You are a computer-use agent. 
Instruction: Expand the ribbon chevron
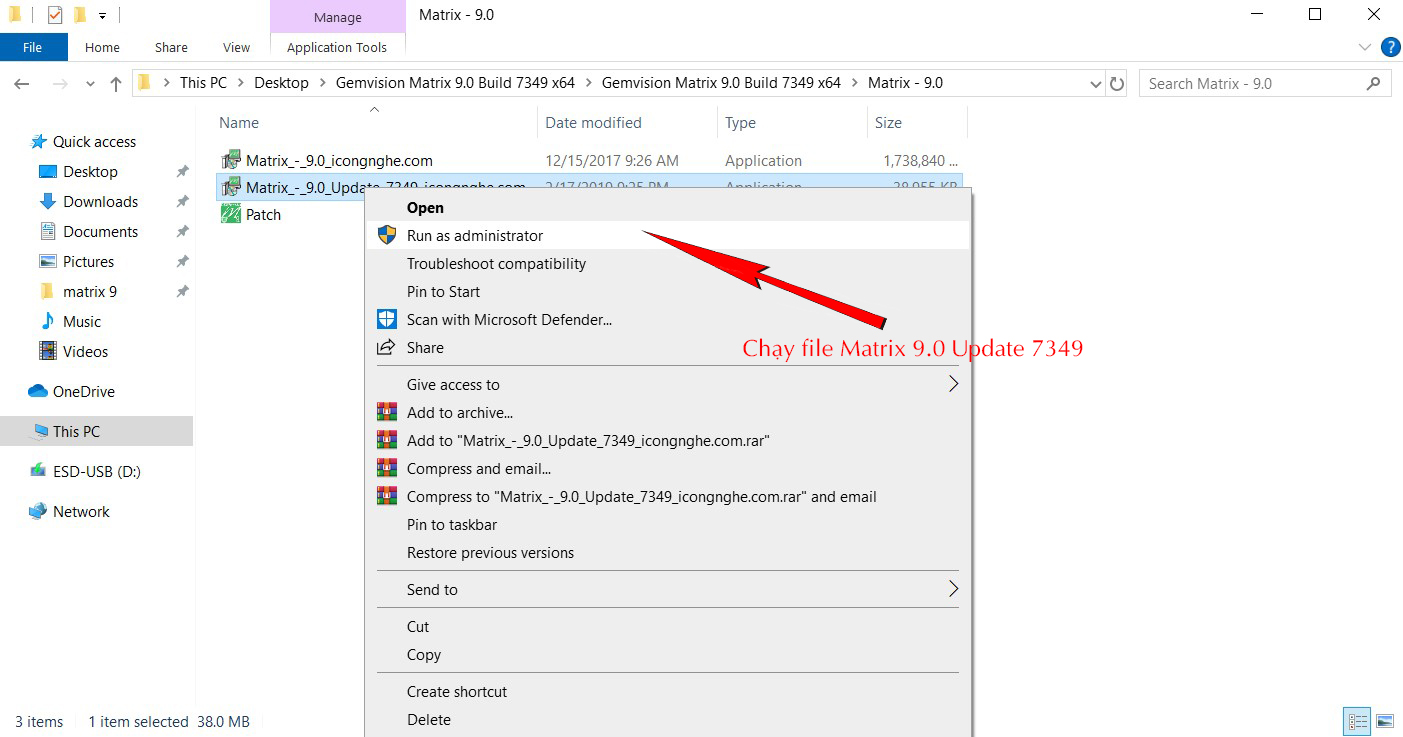pyautogui.click(x=1365, y=47)
